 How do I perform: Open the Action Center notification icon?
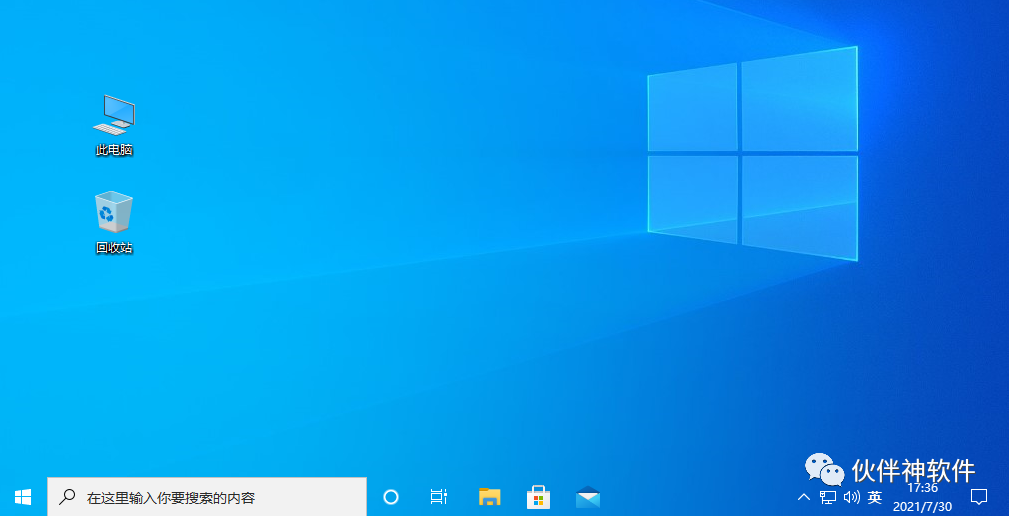(979, 497)
